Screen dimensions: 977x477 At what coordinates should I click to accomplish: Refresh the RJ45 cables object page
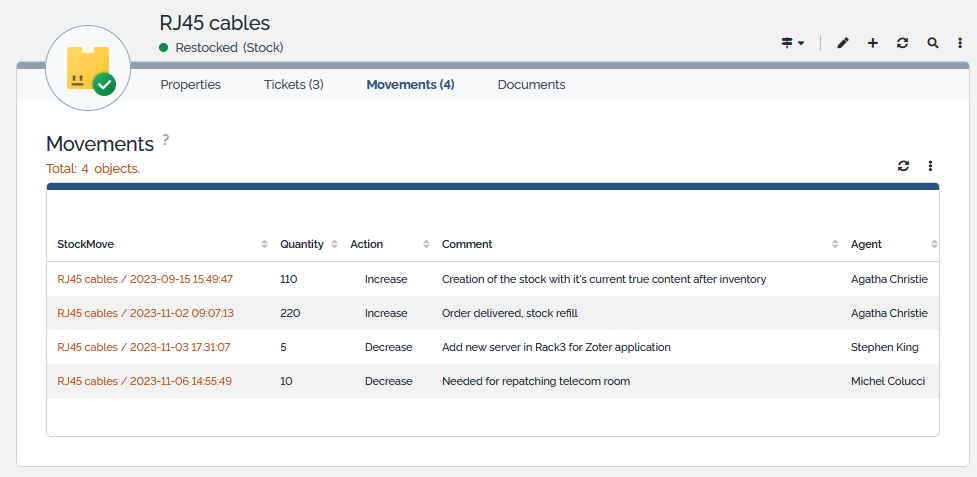902,43
